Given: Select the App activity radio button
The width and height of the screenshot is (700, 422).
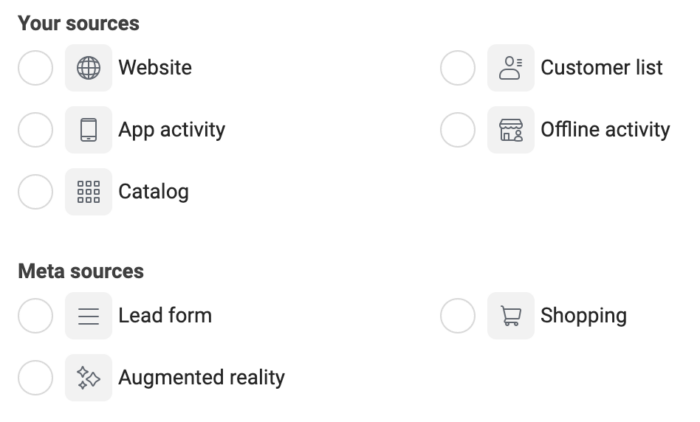Looking at the screenshot, I should [35, 130].
